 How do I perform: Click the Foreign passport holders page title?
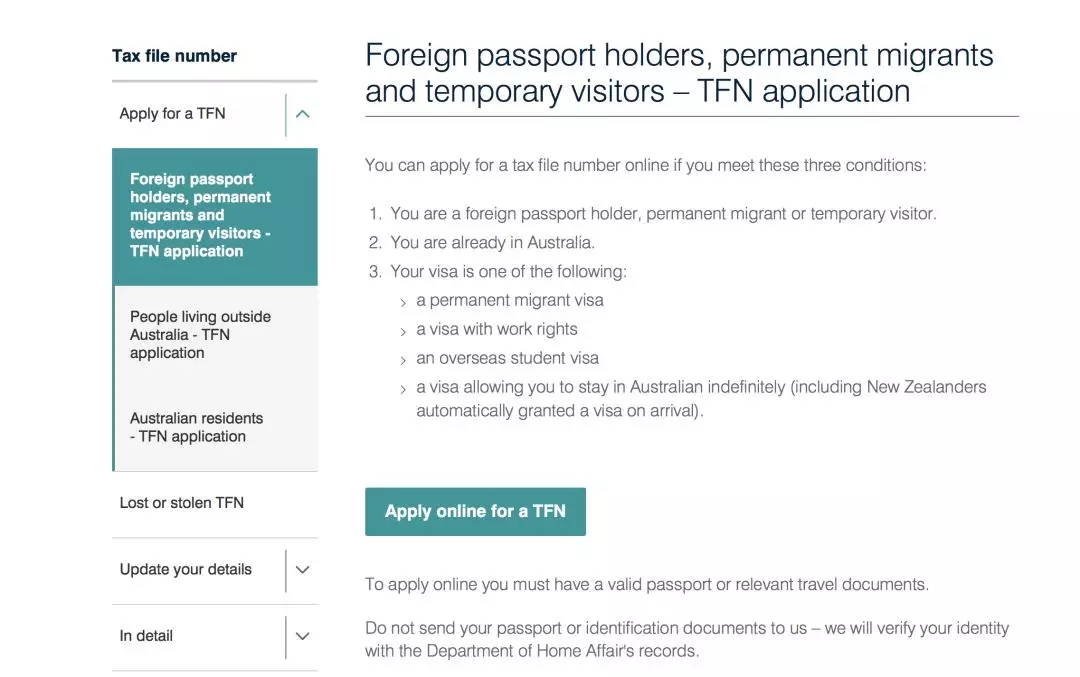point(679,72)
